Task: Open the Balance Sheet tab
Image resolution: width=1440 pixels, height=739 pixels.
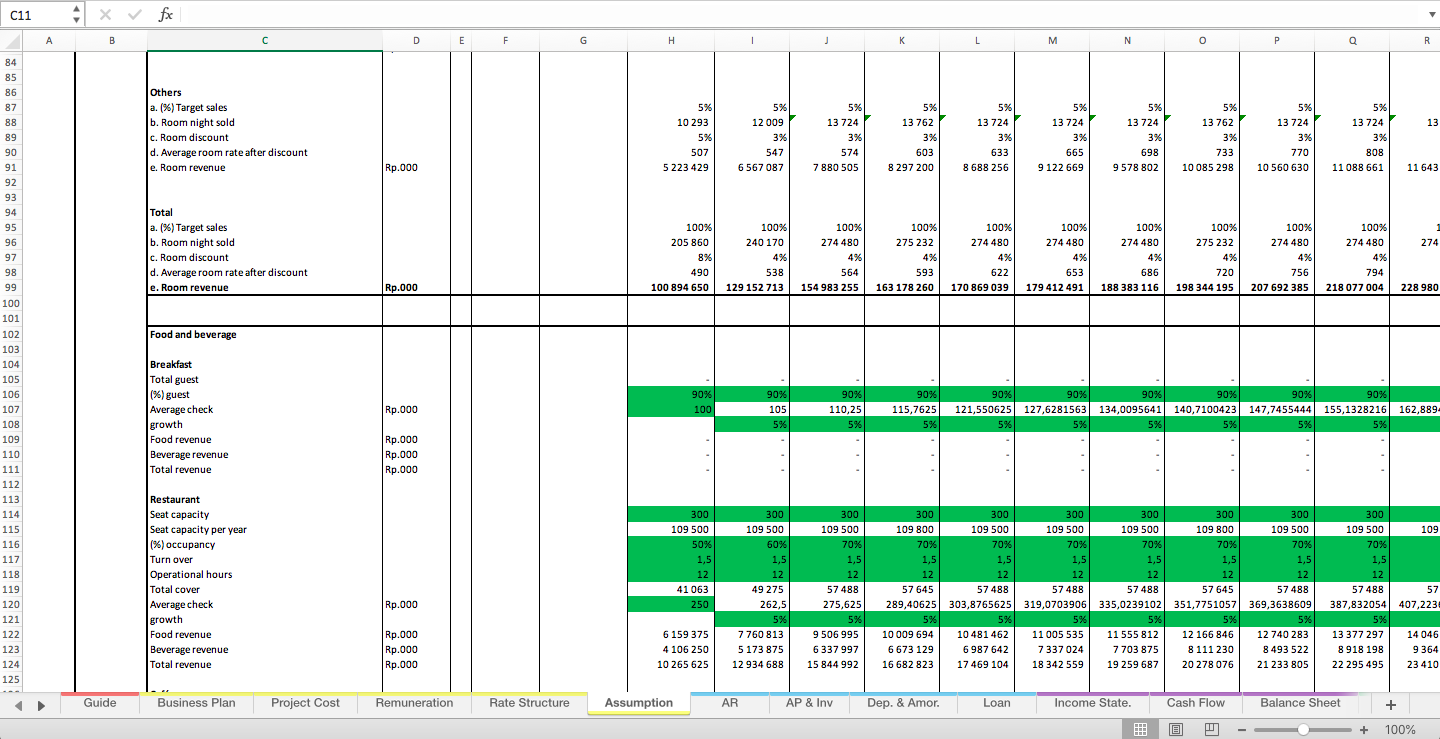Action: 1300,703
